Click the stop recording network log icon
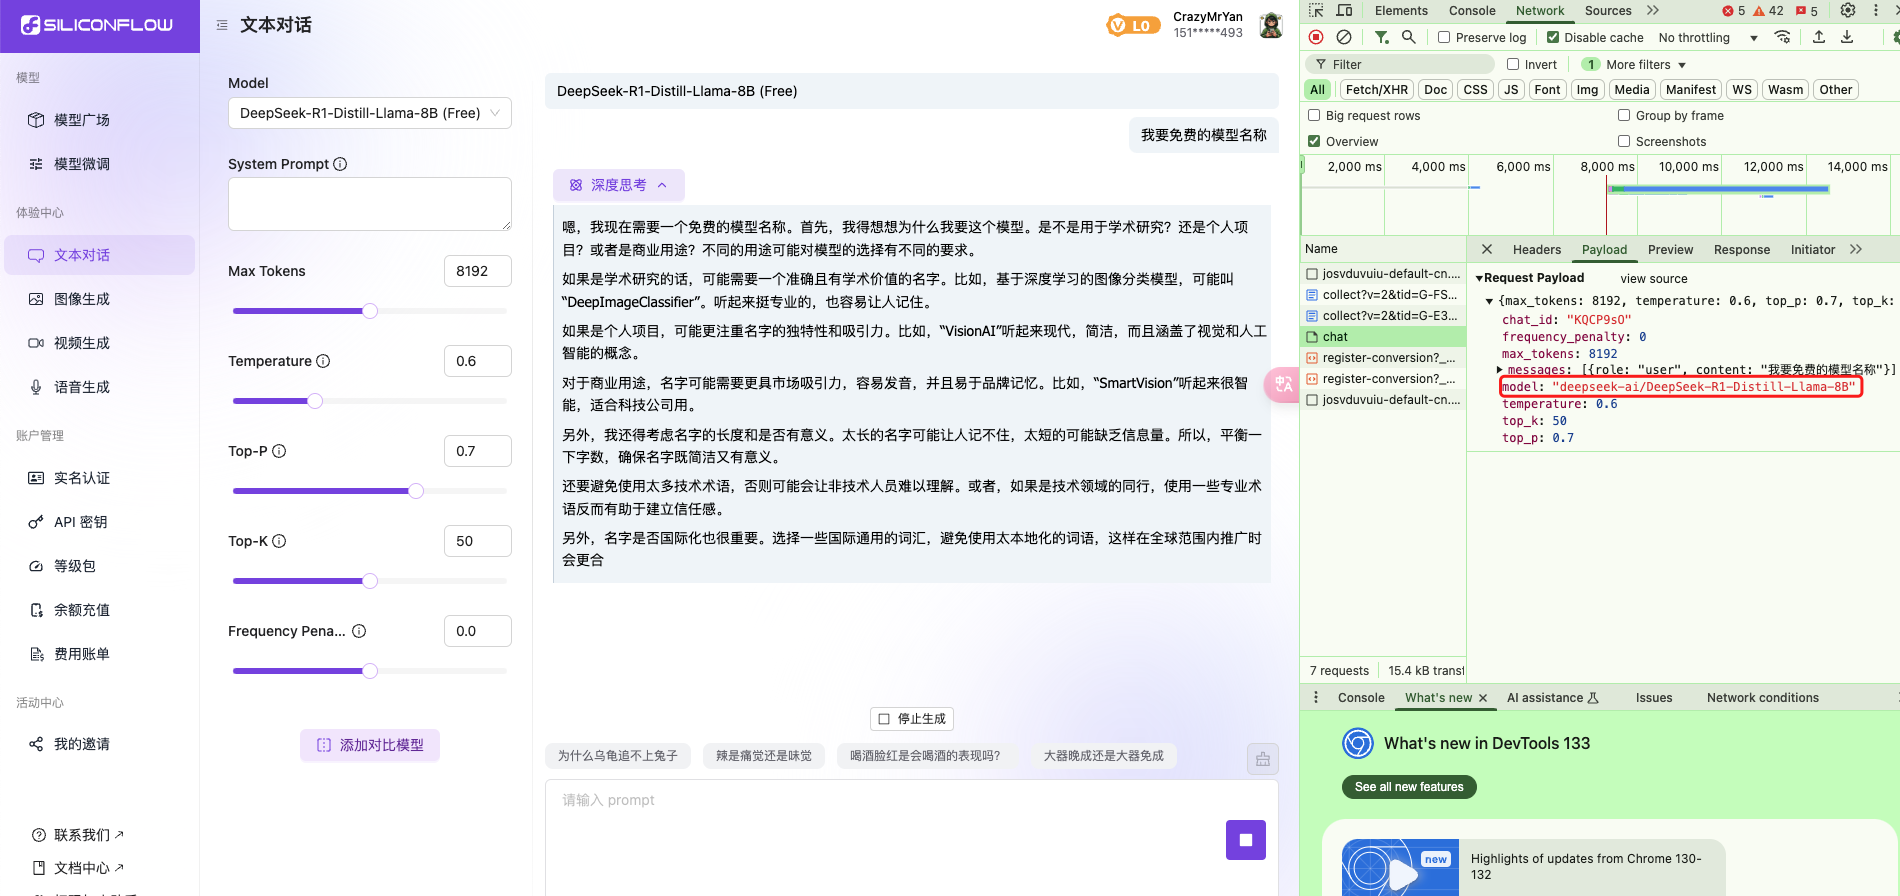 point(1316,37)
